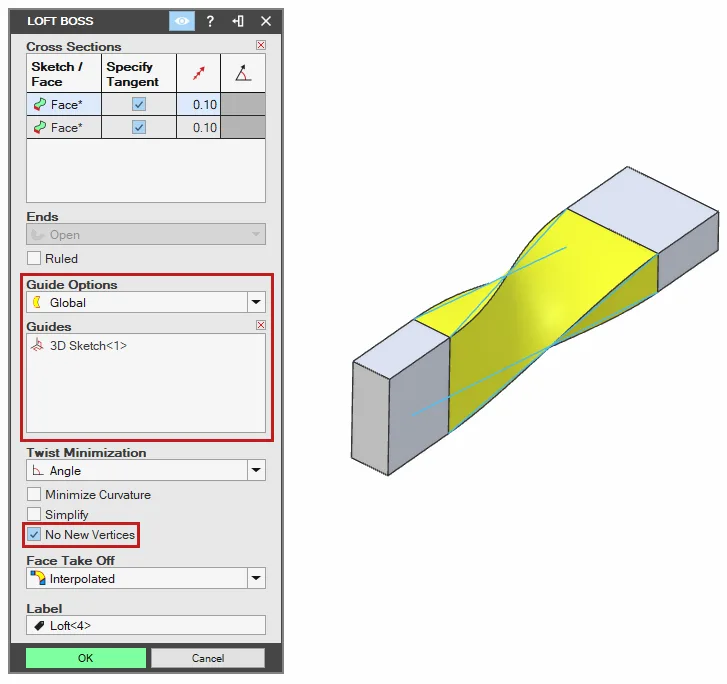Open the Ends dropdown showing Open

(x=146, y=235)
